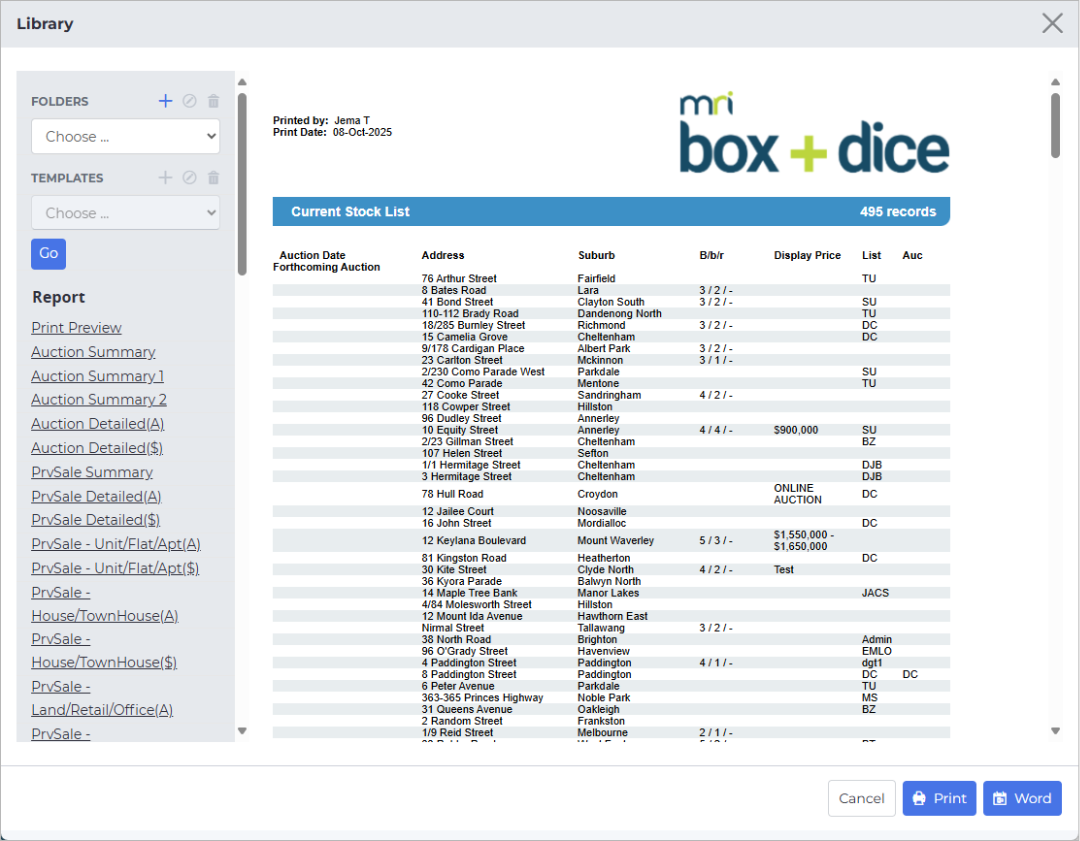Click the JACS list value
Image resolution: width=1080 pixels, height=841 pixels.
pos(875,593)
